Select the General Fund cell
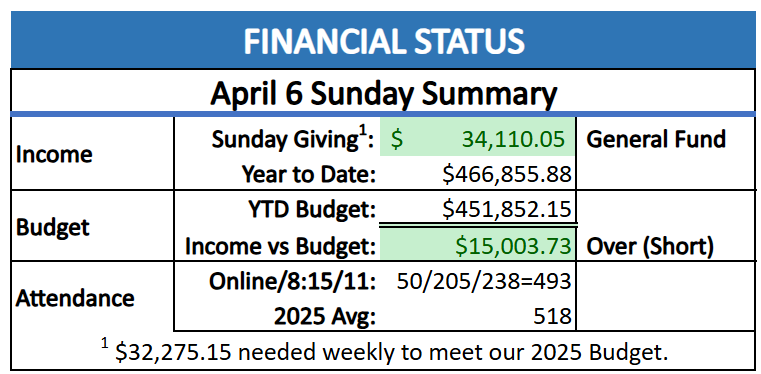This screenshot has width=761, height=374. (x=656, y=139)
